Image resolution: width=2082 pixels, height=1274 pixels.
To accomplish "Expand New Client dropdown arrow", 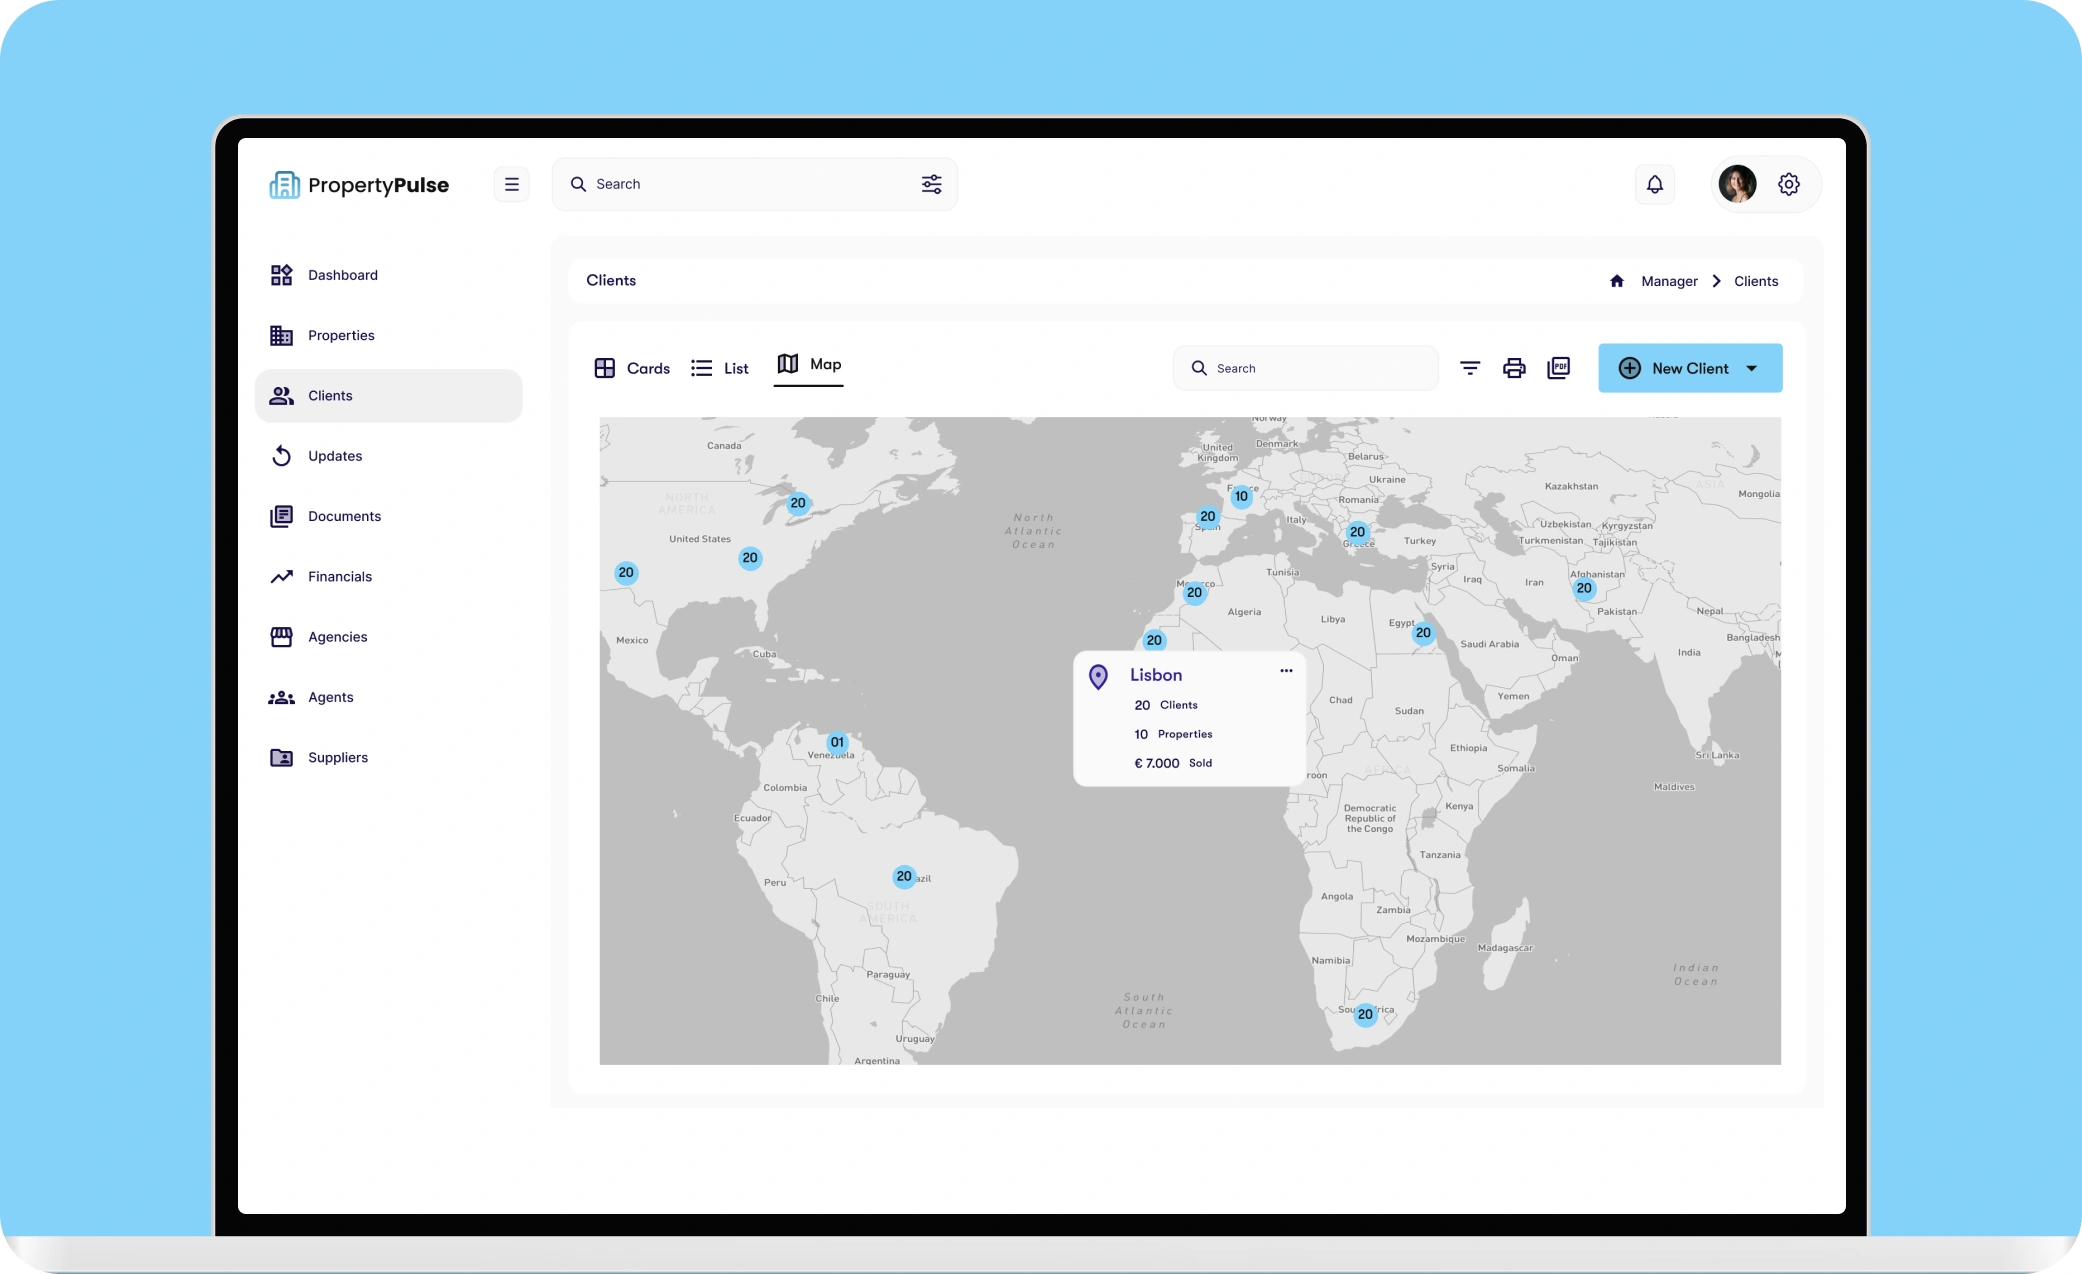I will coord(1752,368).
